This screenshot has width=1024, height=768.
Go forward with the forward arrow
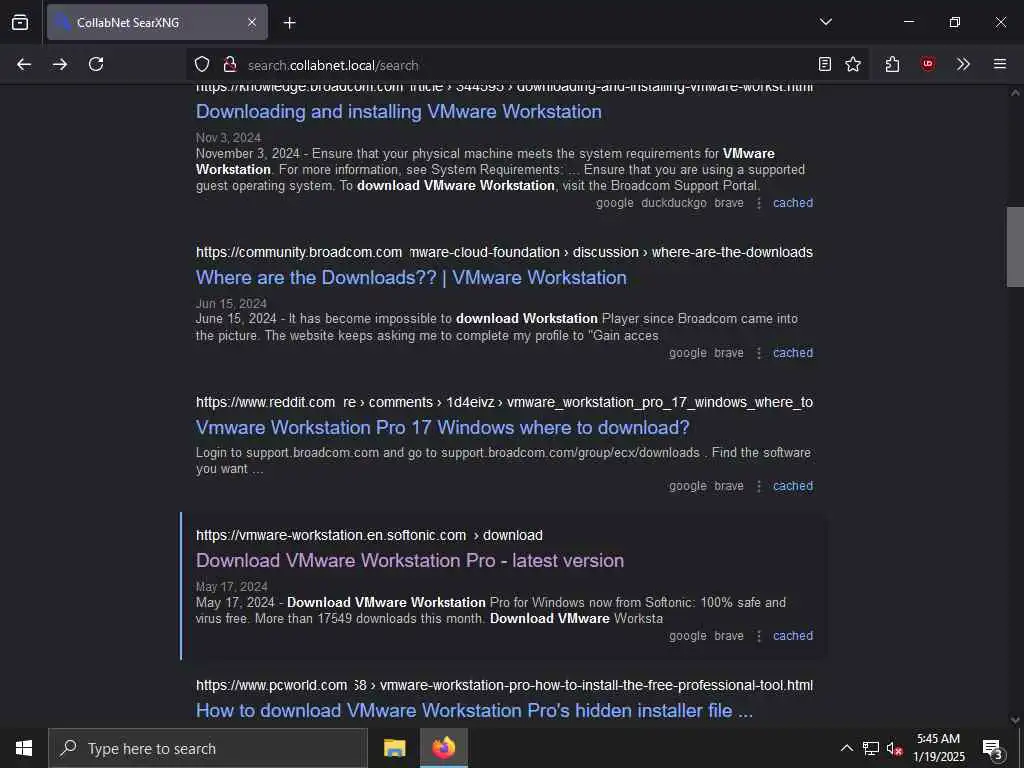pos(60,64)
